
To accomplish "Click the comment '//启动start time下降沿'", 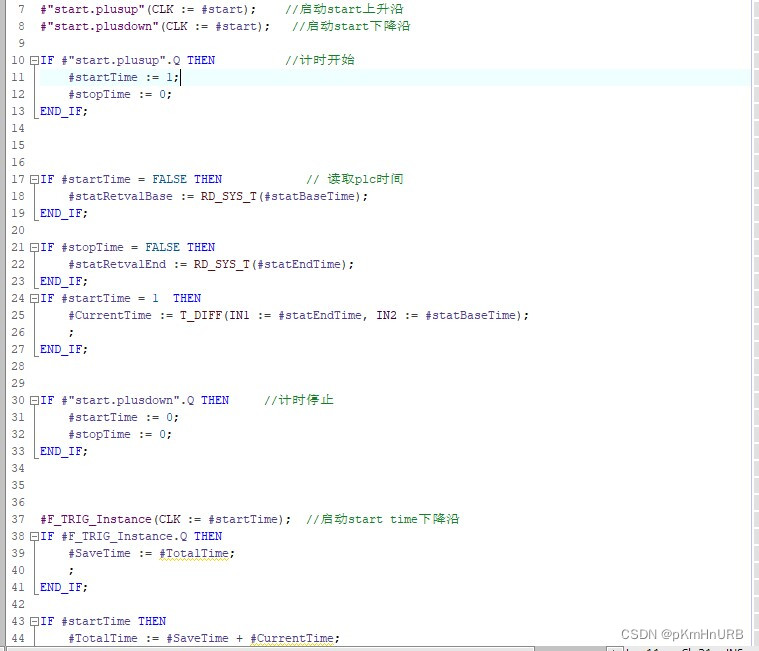I will pos(382,519).
